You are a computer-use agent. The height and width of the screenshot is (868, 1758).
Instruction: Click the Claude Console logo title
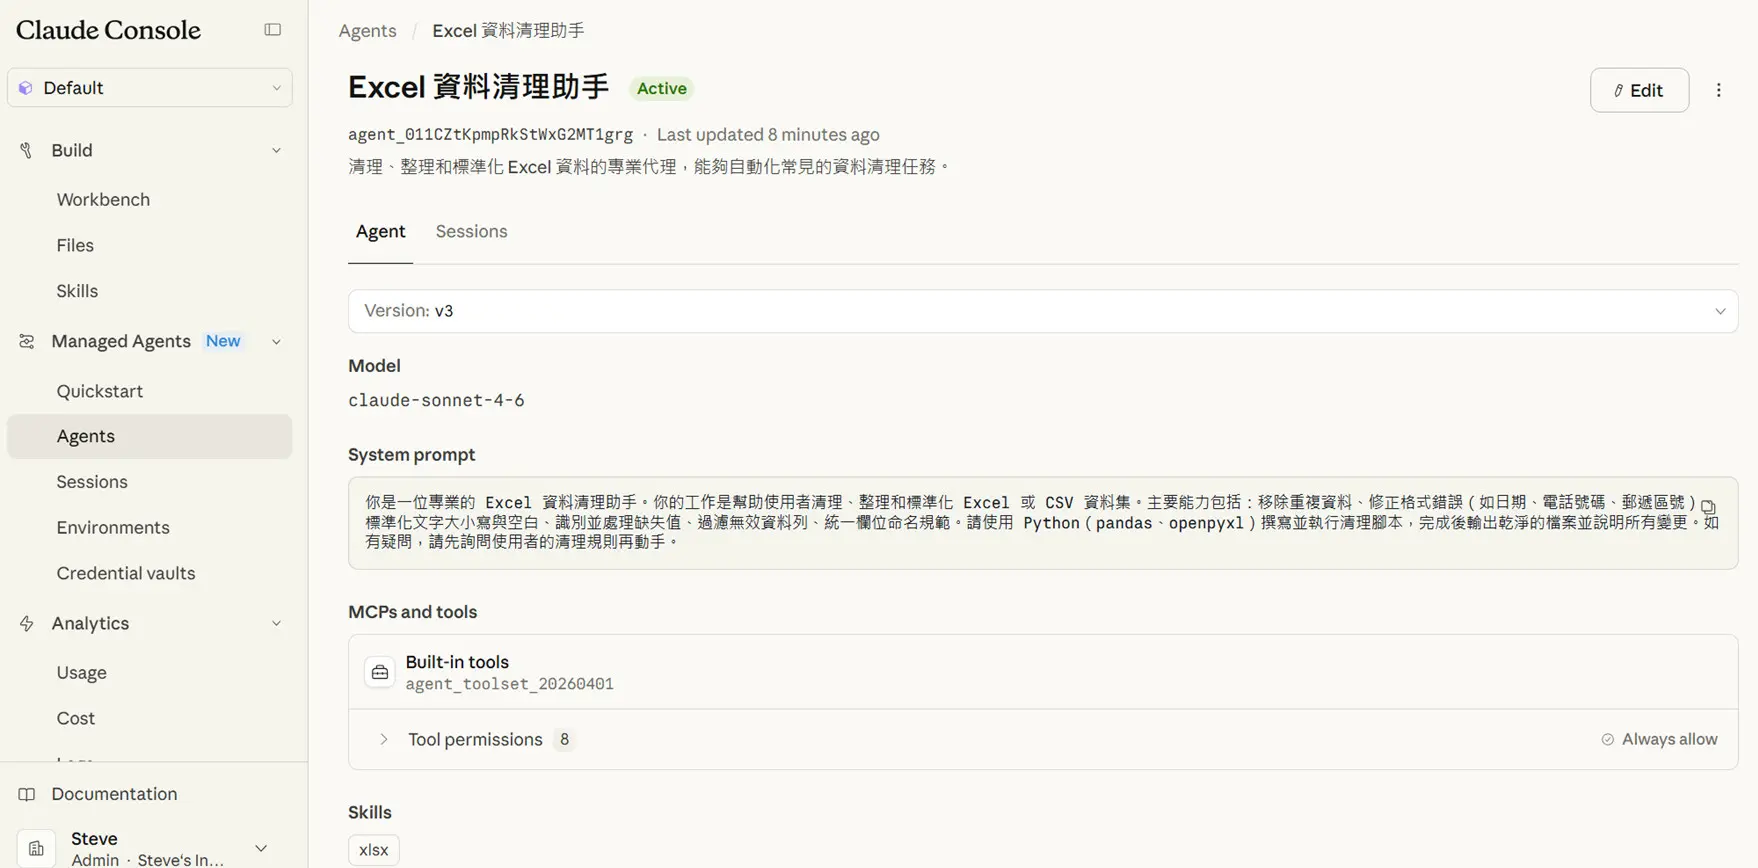[x=108, y=30]
